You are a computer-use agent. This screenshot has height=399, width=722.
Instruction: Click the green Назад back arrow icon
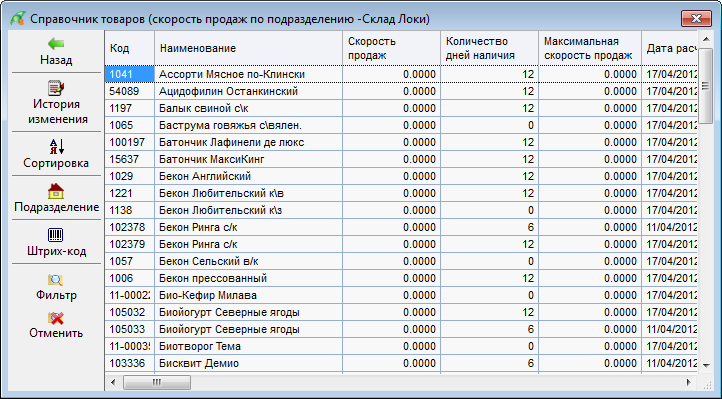pos(56,44)
